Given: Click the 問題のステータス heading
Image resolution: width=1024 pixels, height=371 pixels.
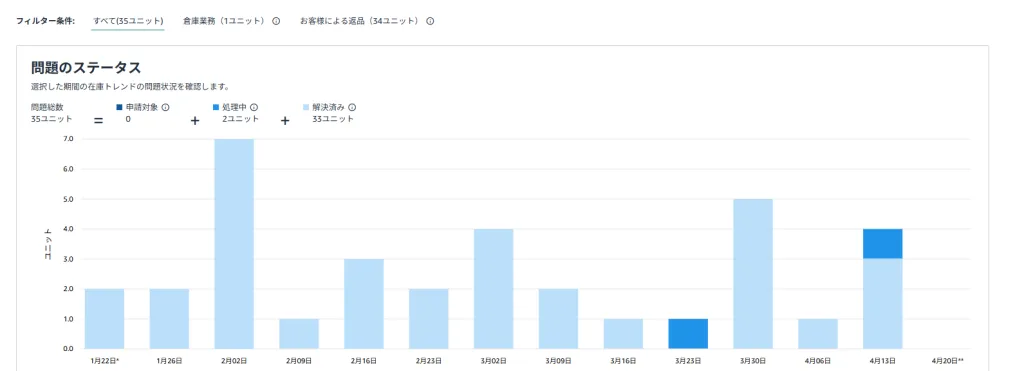Looking at the screenshot, I should pyautogui.click(x=86, y=68).
